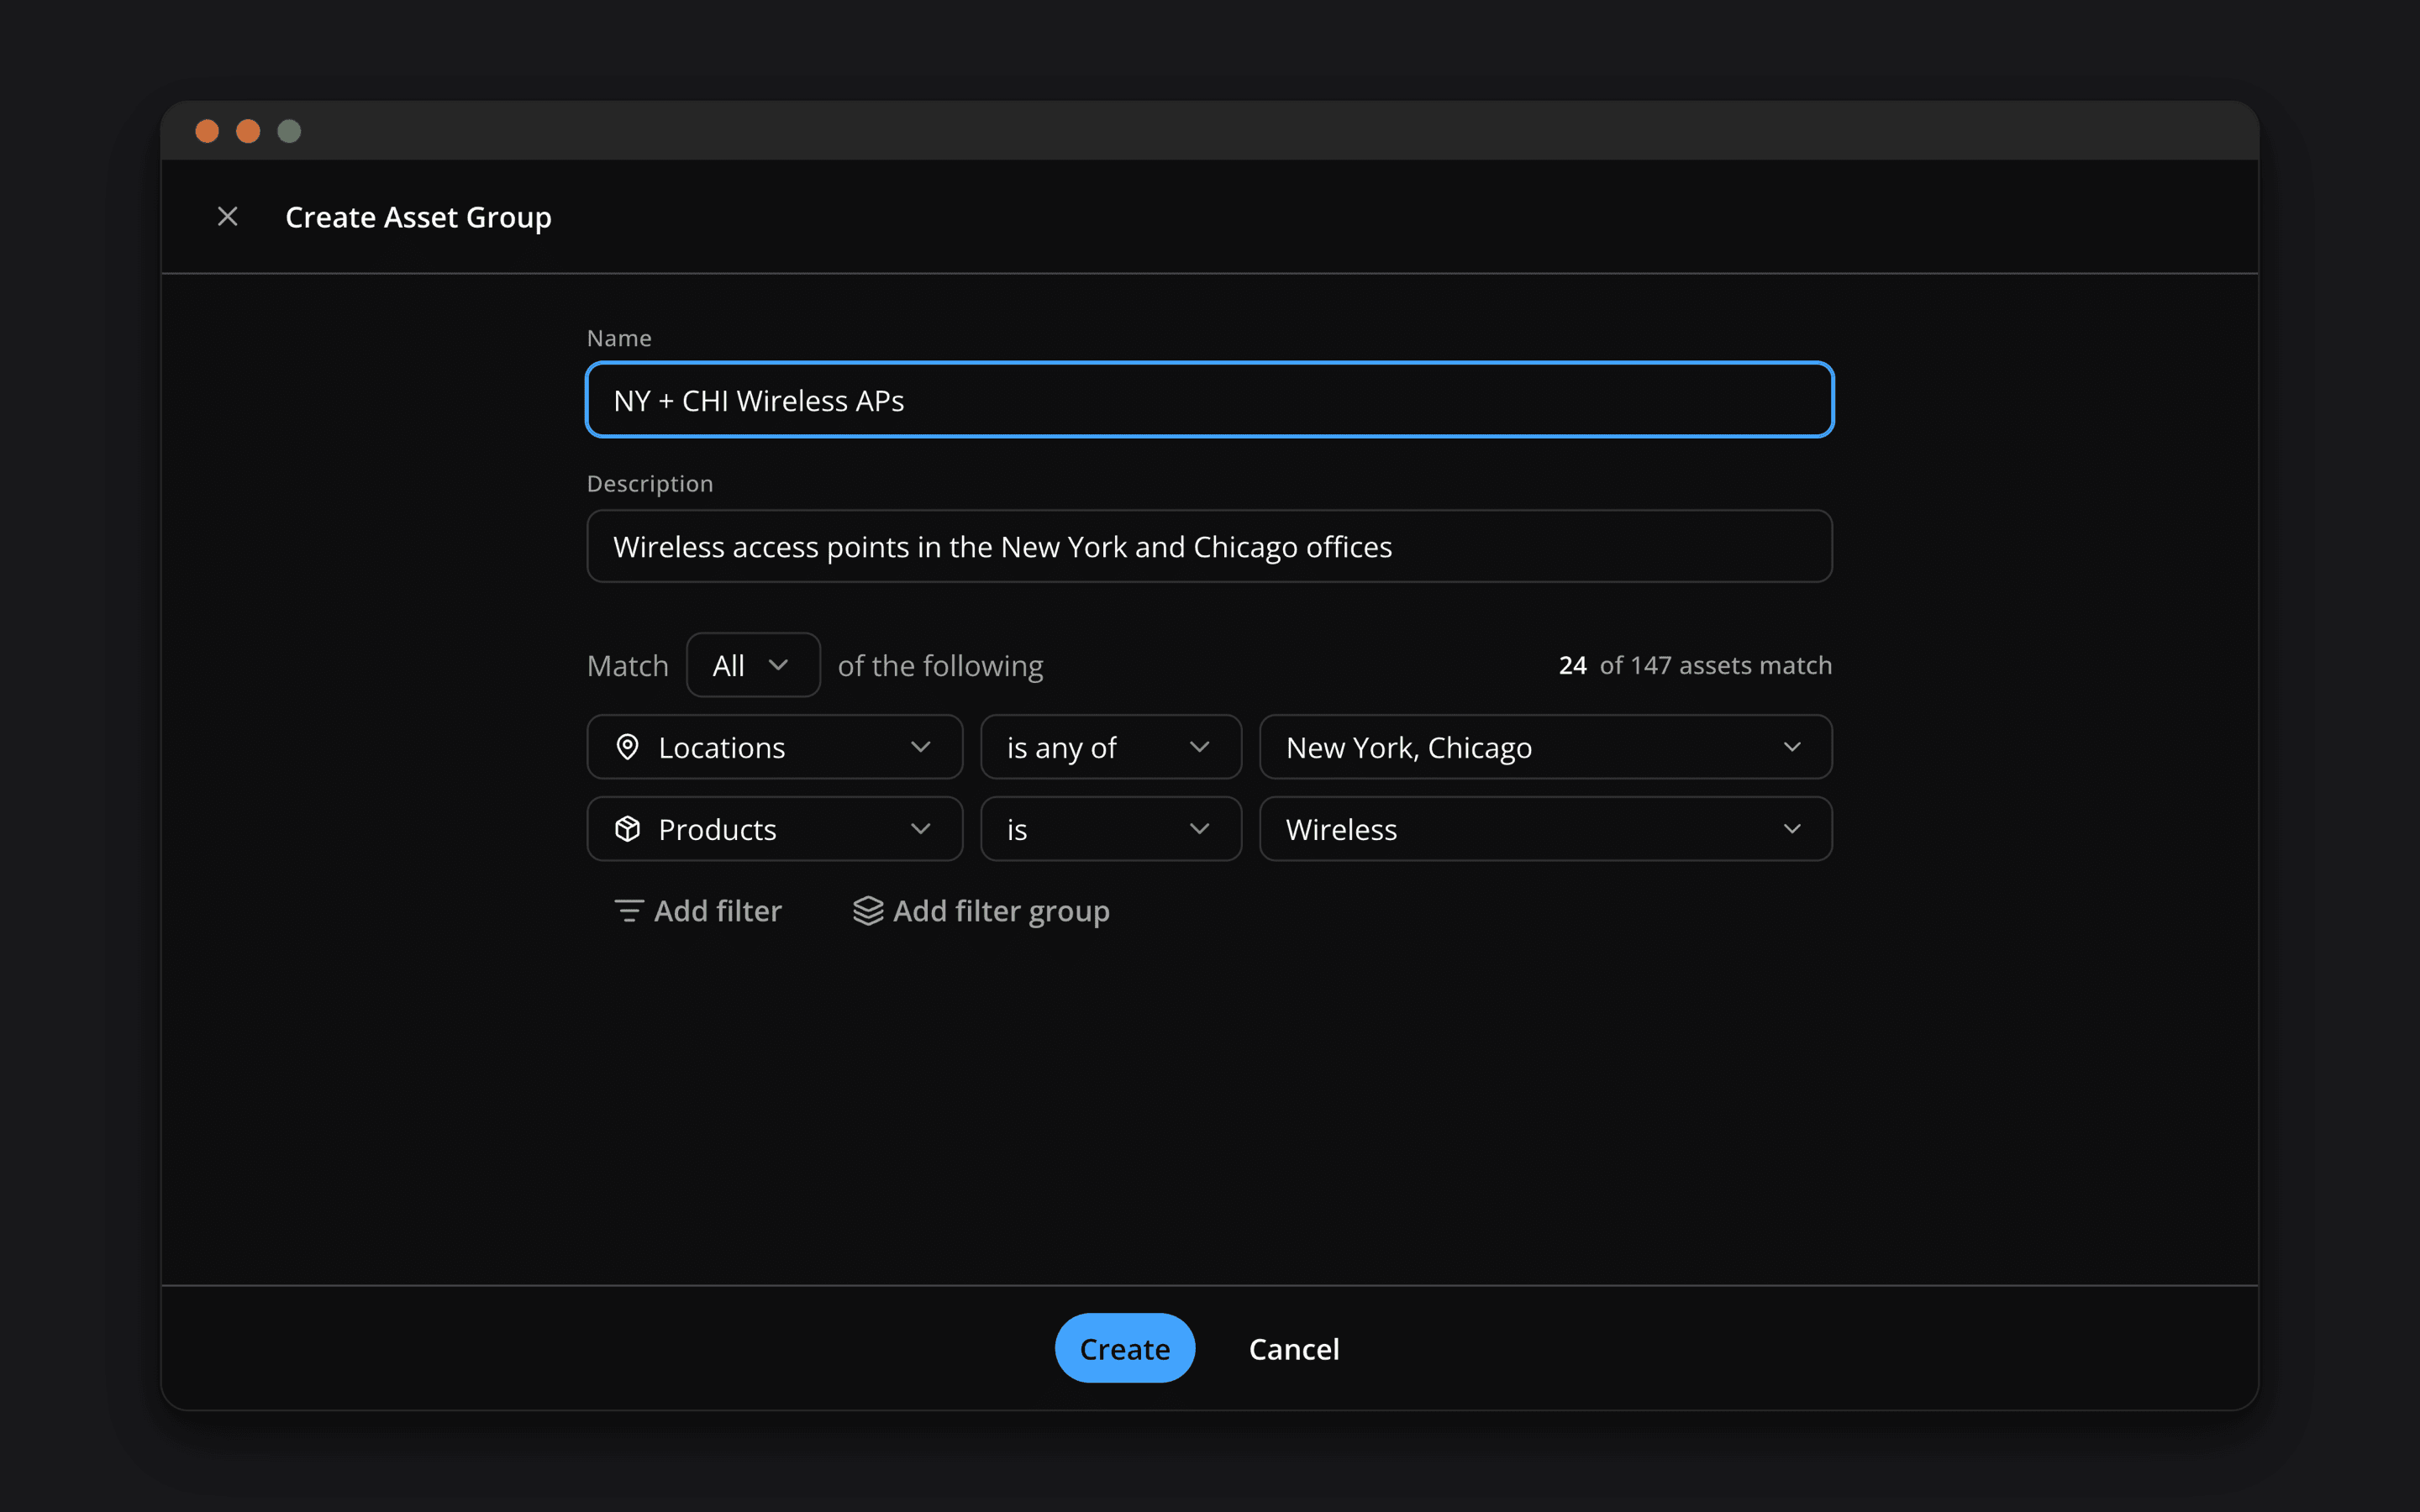Image resolution: width=2420 pixels, height=1512 pixels.
Task: Click the '24 of 147 assets match' text
Action: 1695,665
